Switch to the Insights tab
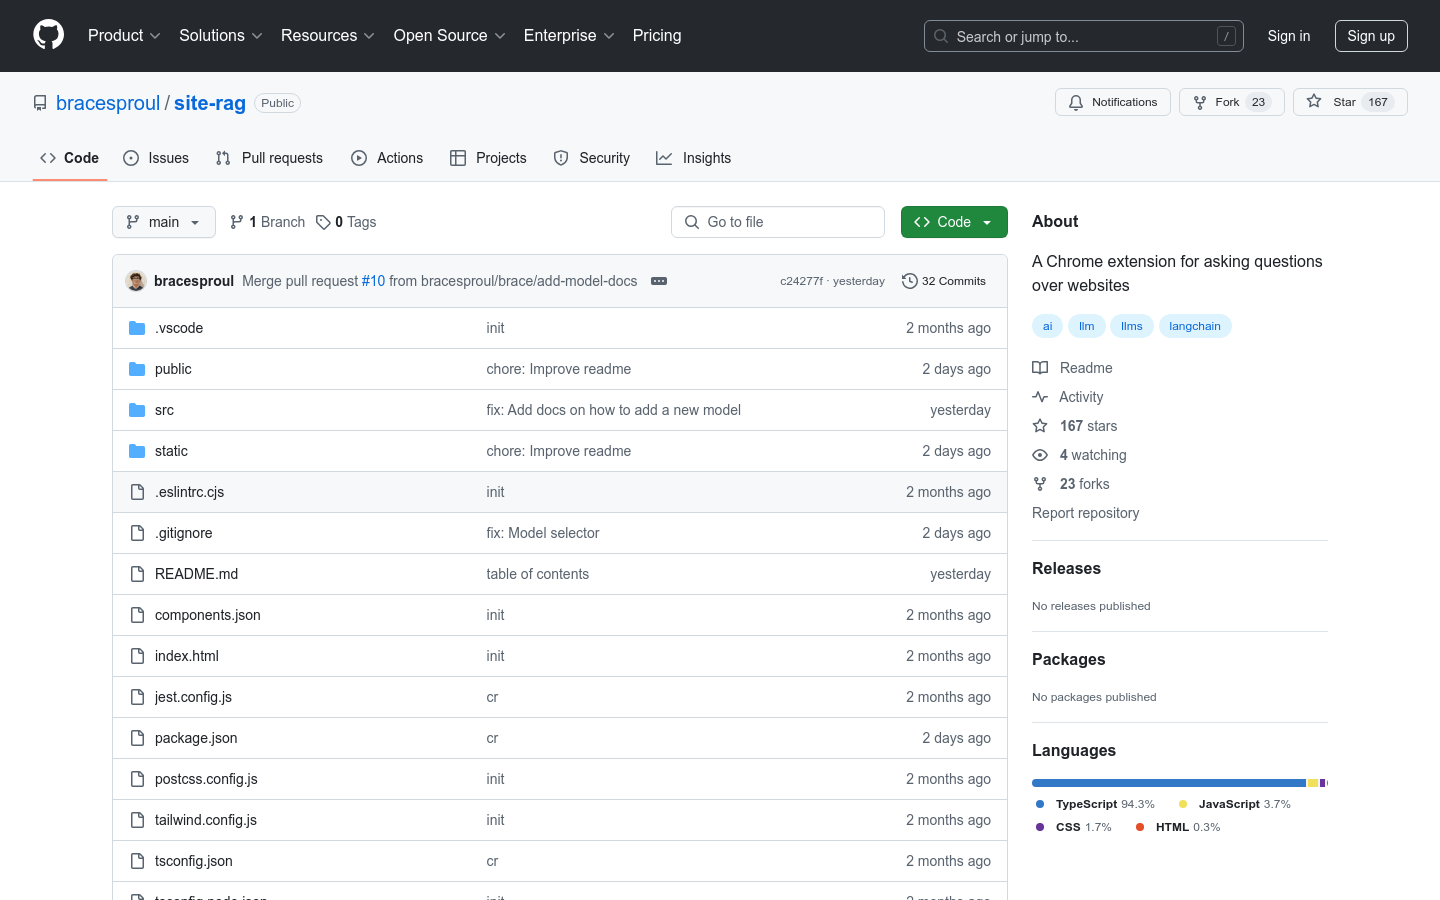 click(694, 158)
